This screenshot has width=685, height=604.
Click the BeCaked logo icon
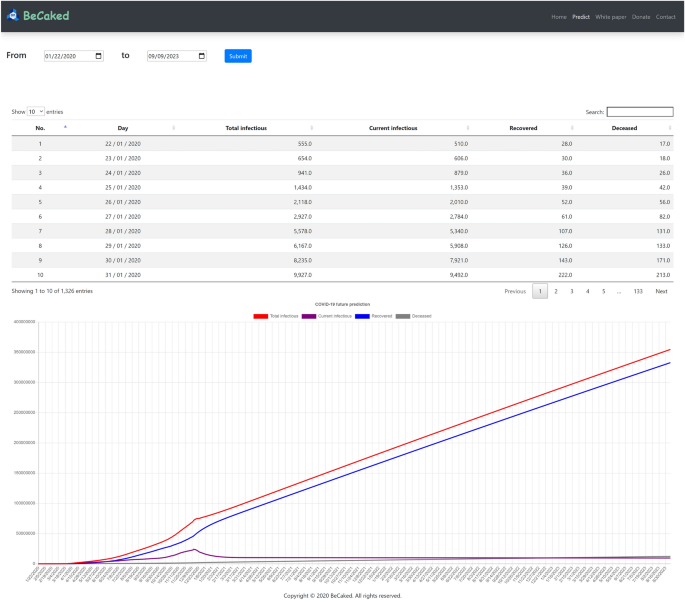13,16
